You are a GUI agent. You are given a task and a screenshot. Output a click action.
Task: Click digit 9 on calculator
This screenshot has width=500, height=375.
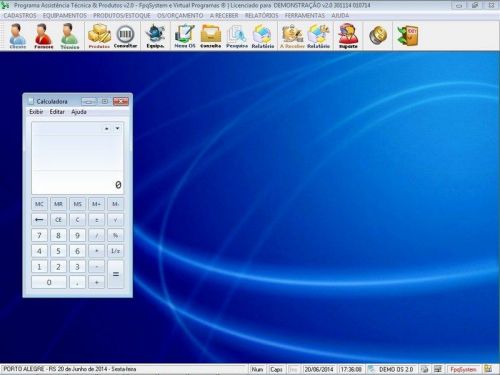[x=77, y=235]
